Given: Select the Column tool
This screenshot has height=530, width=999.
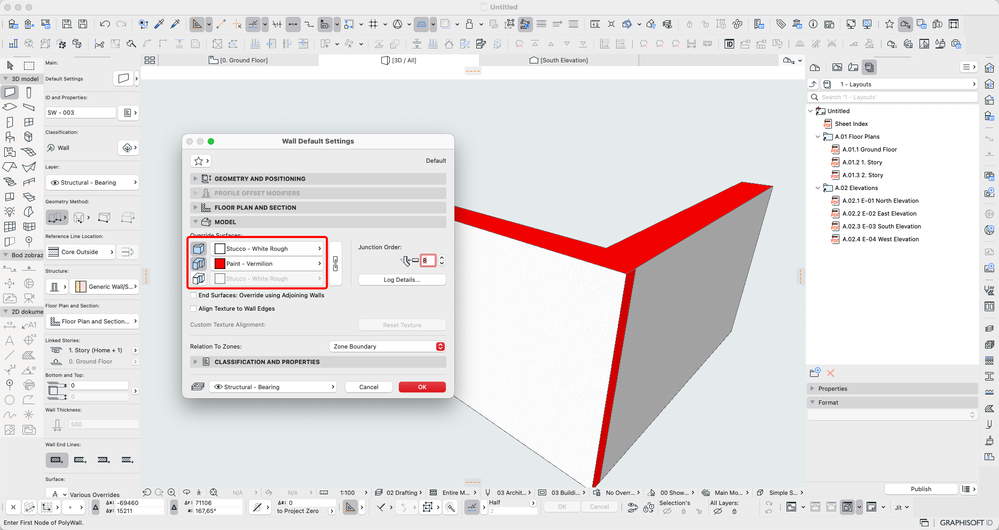Looking at the screenshot, I should click(29, 92).
